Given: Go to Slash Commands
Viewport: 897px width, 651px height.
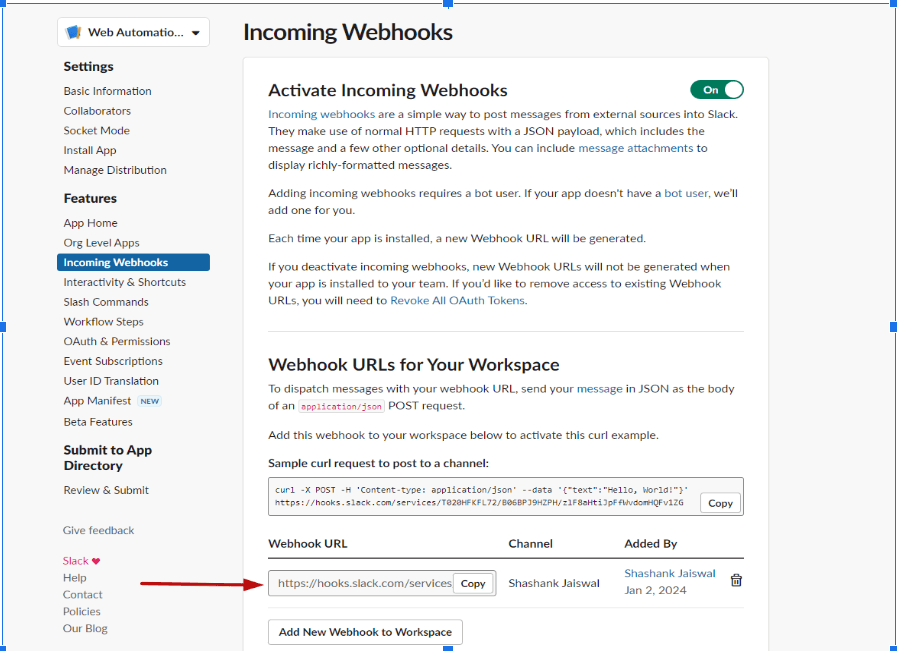Looking at the screenshot, I should tap(106, 302).
